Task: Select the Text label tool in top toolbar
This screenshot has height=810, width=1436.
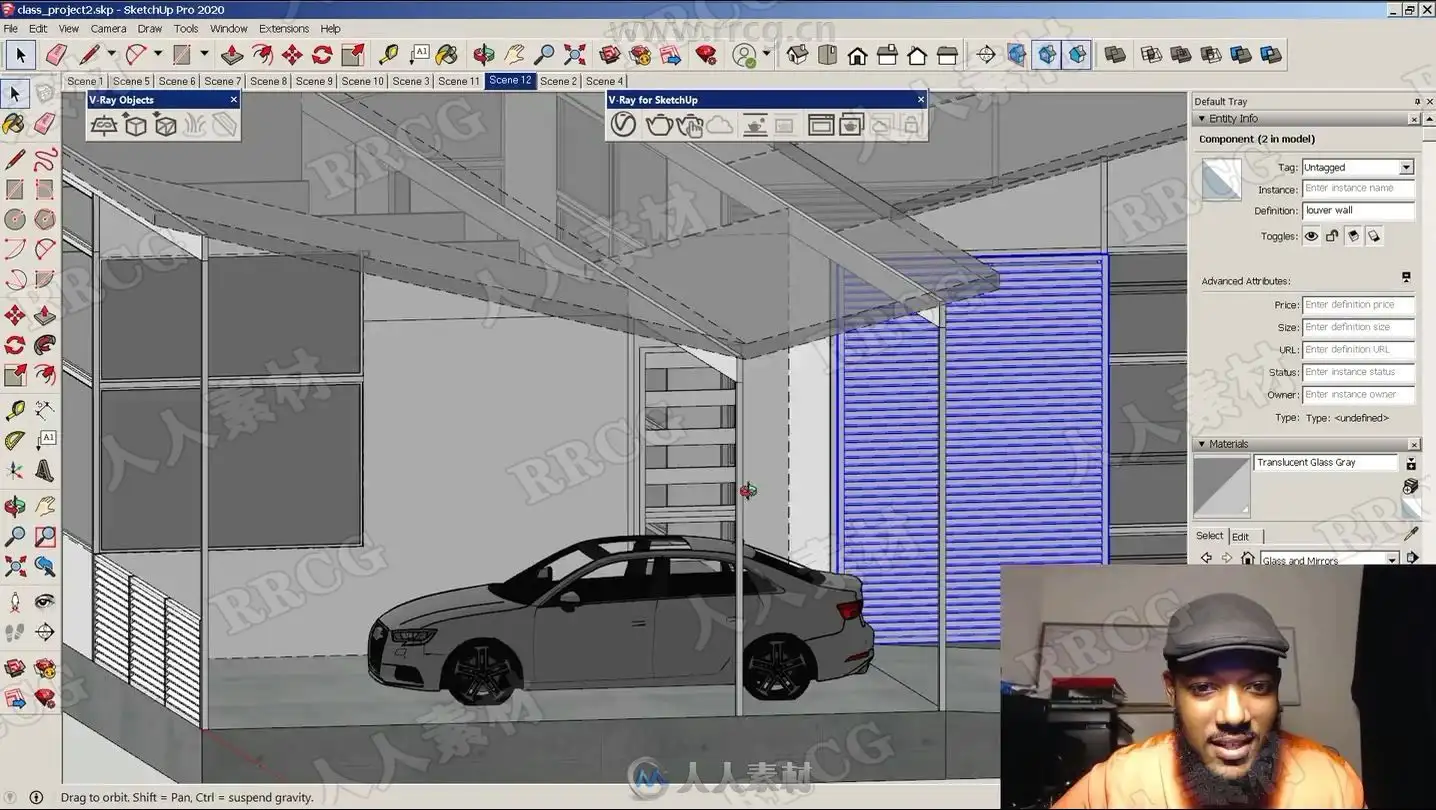Action: tap(418, 54)
